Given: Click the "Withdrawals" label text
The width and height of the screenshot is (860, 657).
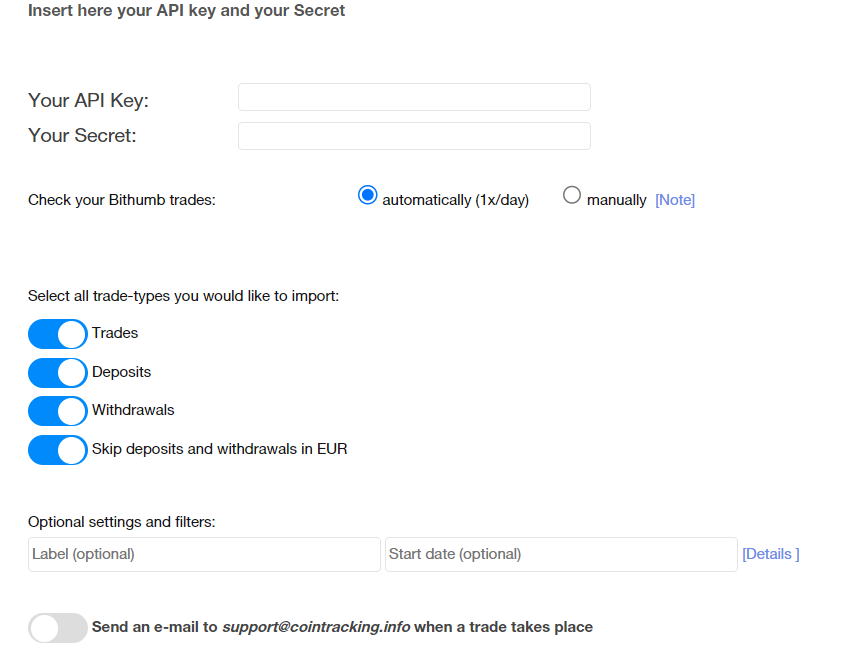Looking at the screenshot, I should (x=133, y=410).
